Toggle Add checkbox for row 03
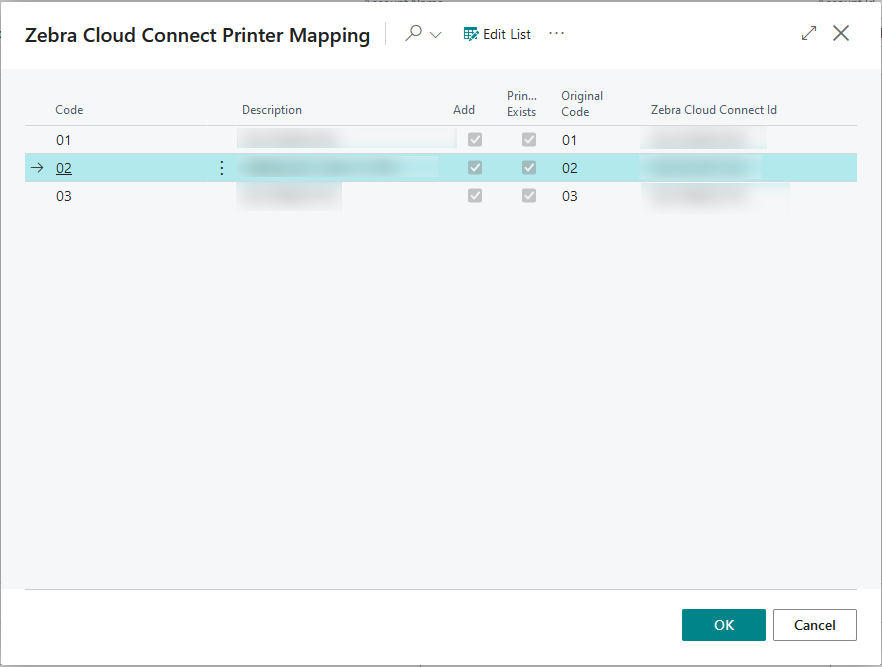882x667 pixels. (475, 196)
